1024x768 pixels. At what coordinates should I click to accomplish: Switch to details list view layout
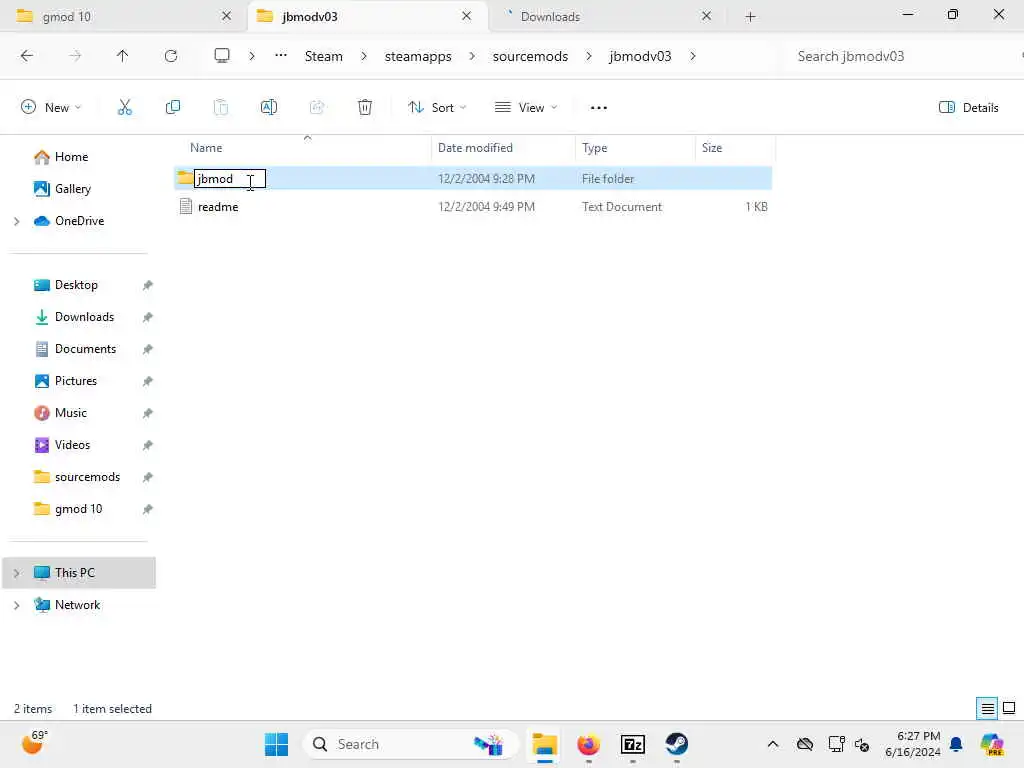click(x=987, y=708)
